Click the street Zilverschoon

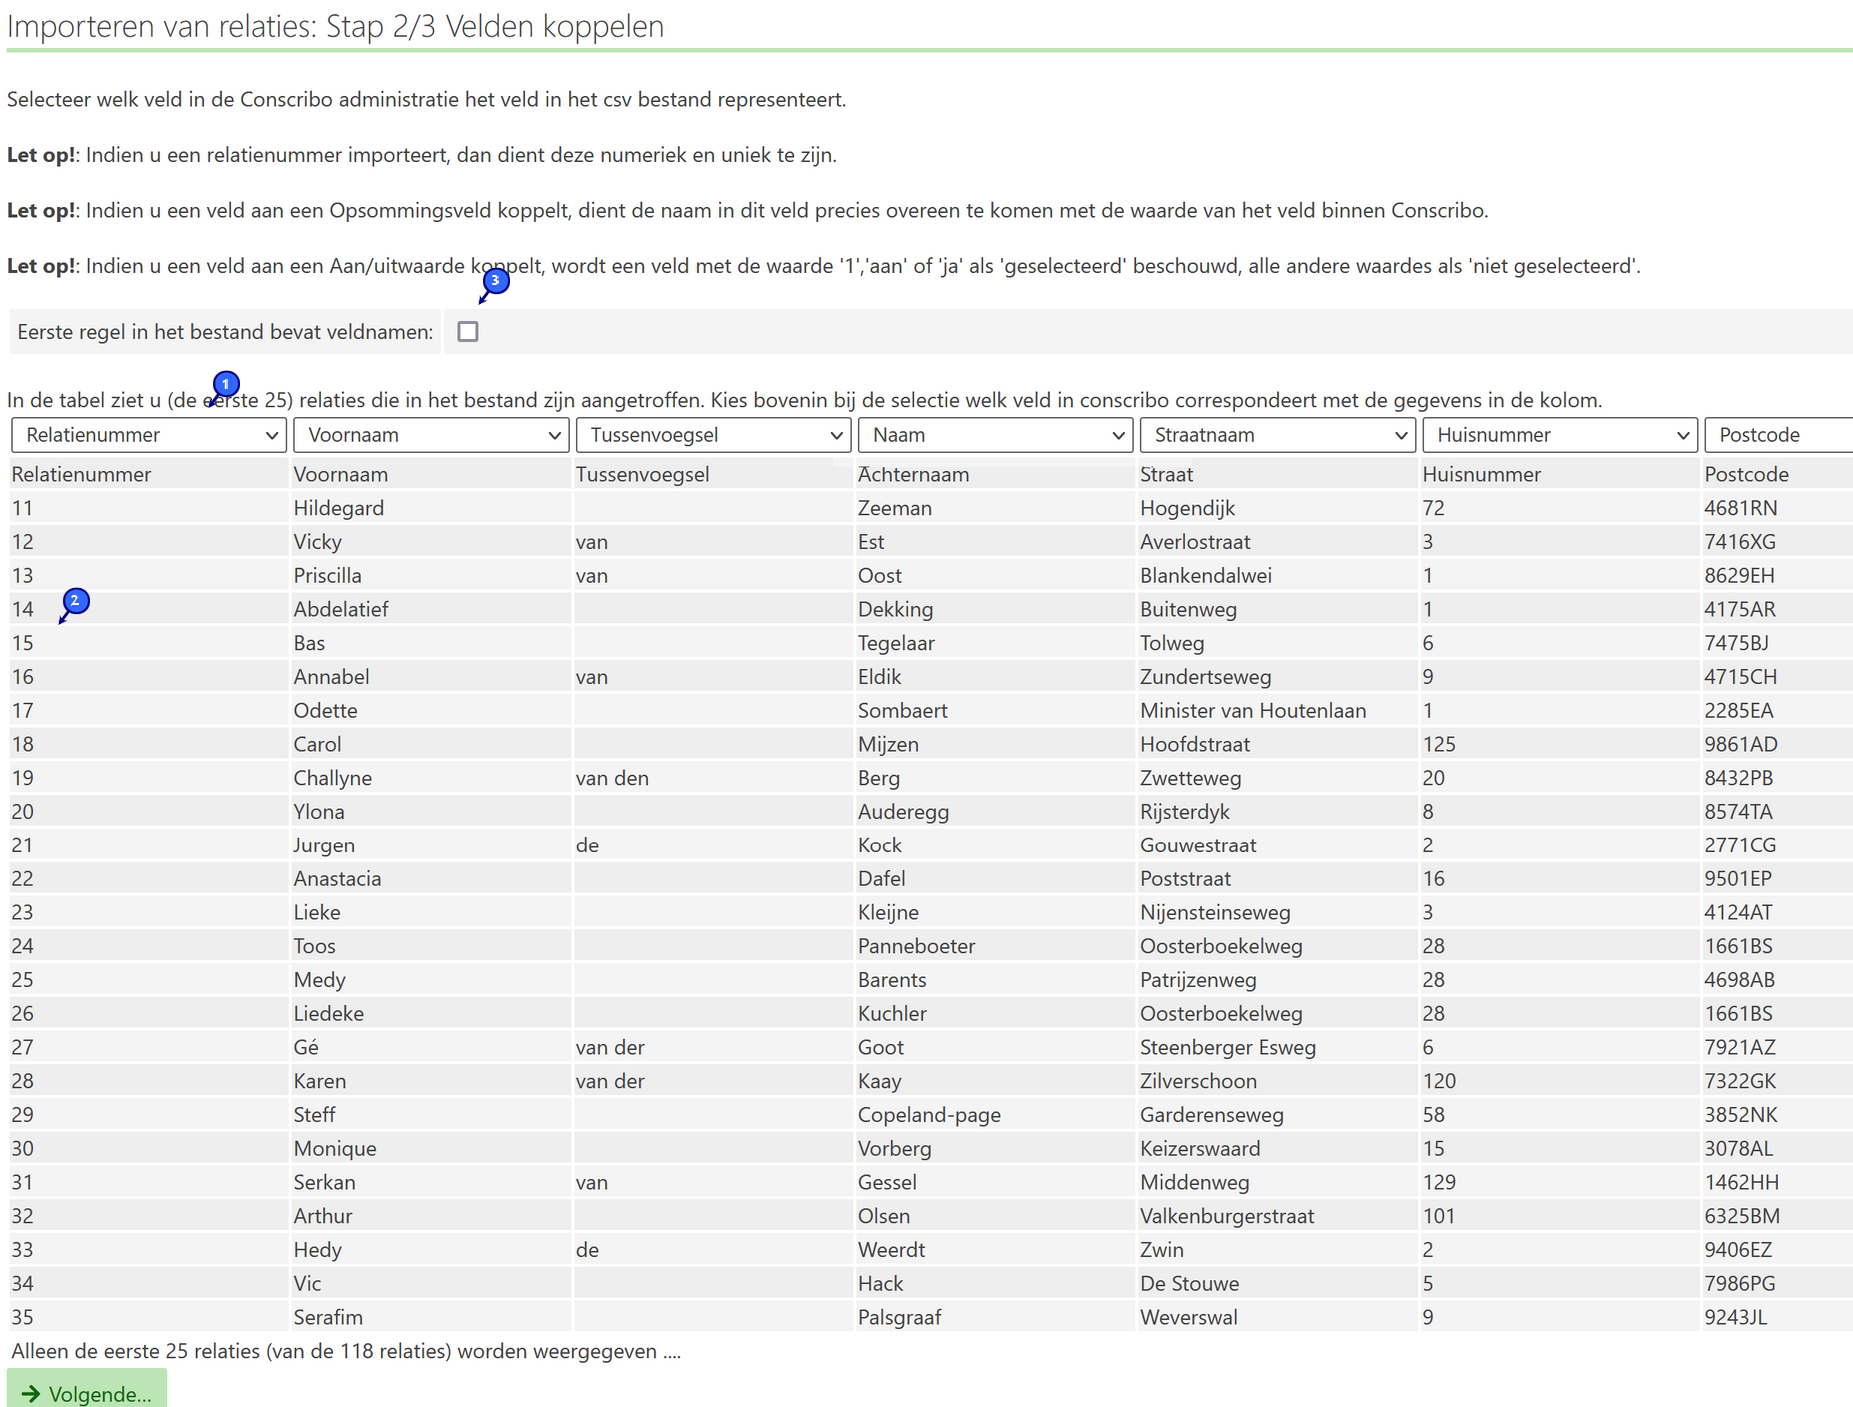coord(1198,1081)
